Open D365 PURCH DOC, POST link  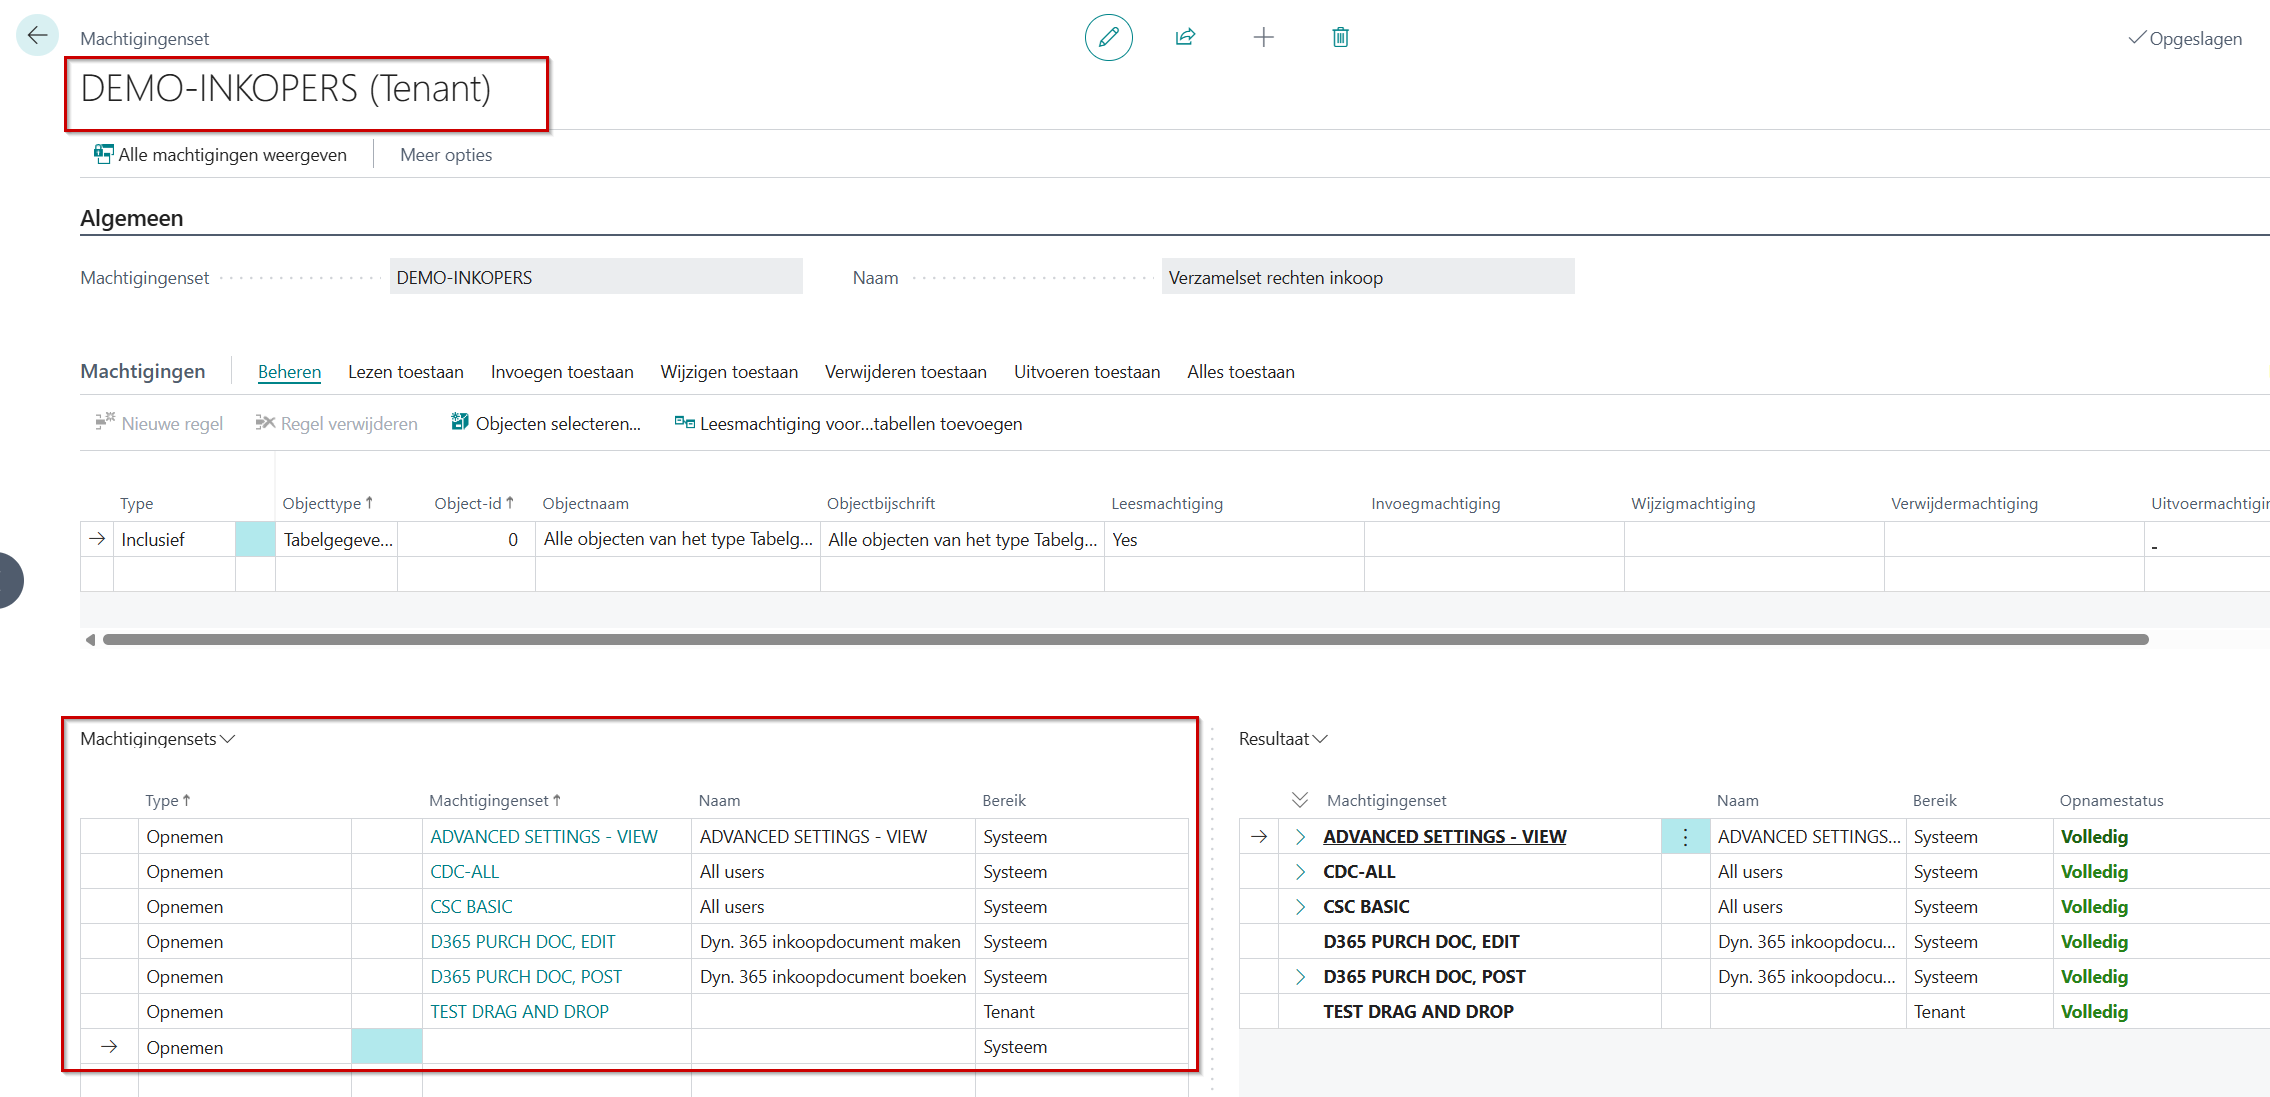(x=526, y=977)
